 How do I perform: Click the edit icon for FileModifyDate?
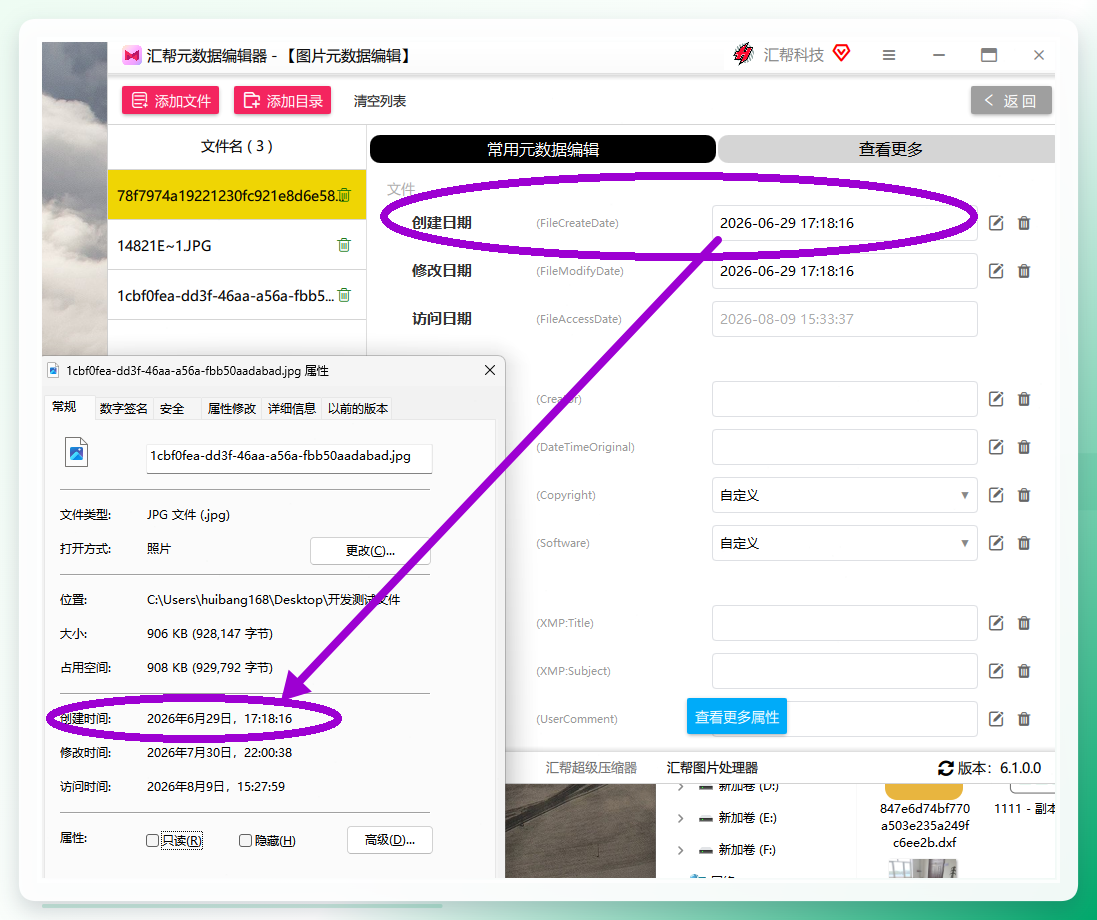(996, 271)
